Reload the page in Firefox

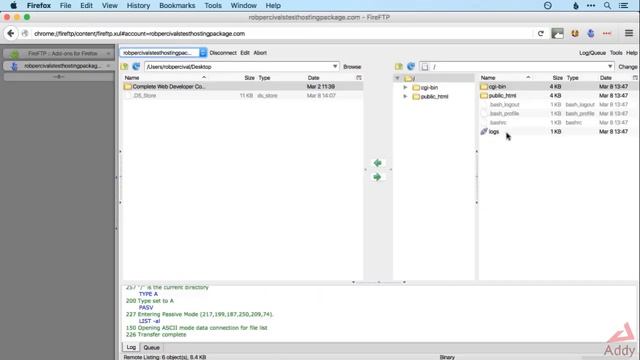[x=541, y=34]
